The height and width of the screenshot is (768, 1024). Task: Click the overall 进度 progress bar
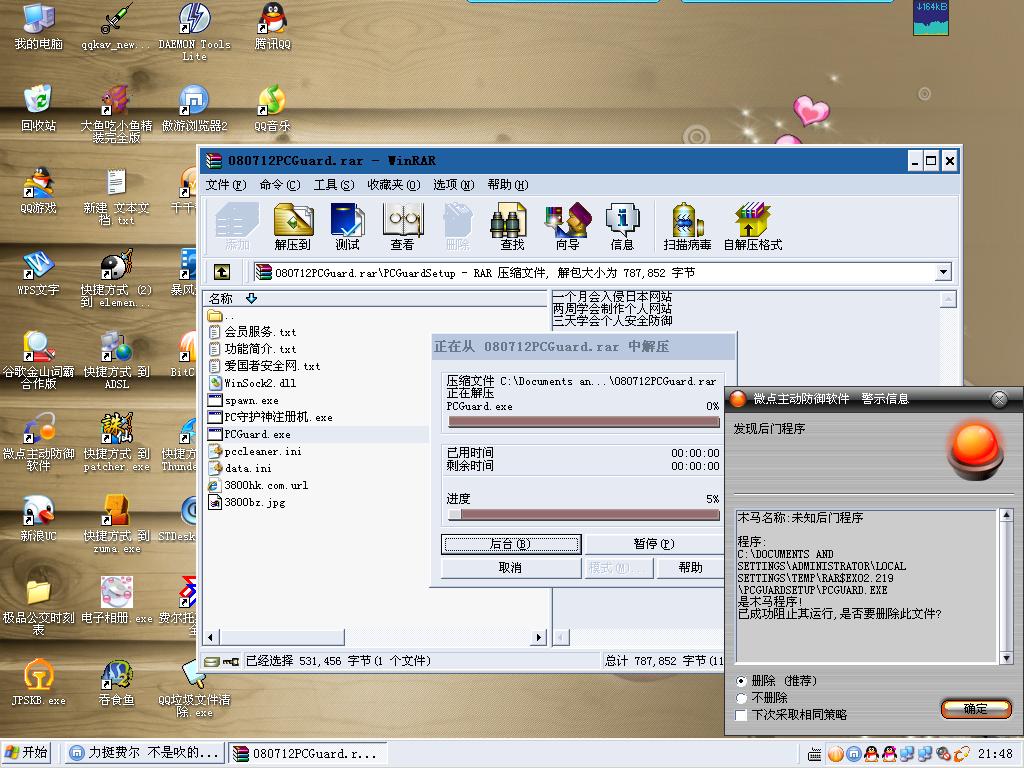[x=584, y=515]
